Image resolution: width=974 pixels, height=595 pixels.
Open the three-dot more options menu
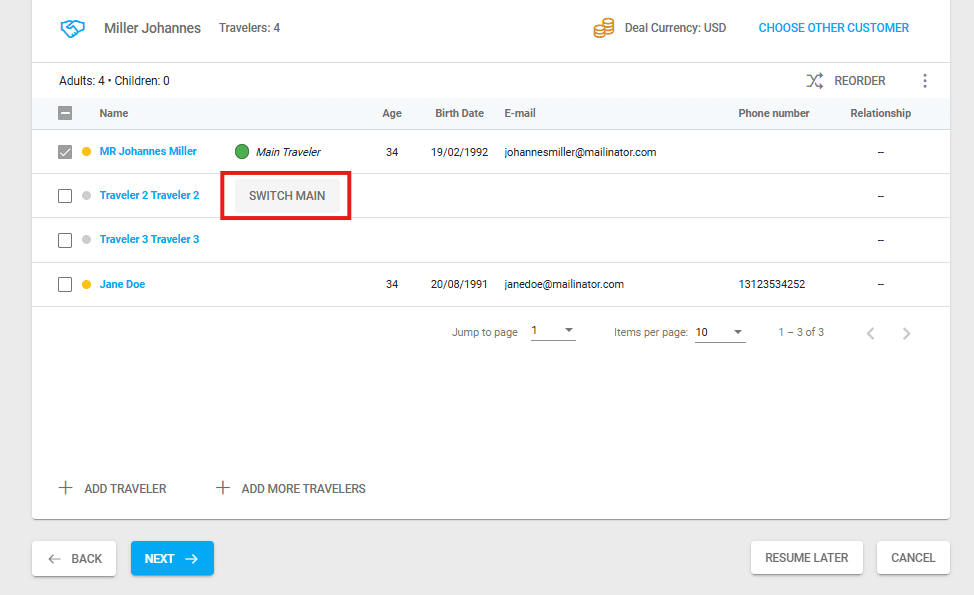[x=924, y=81]
